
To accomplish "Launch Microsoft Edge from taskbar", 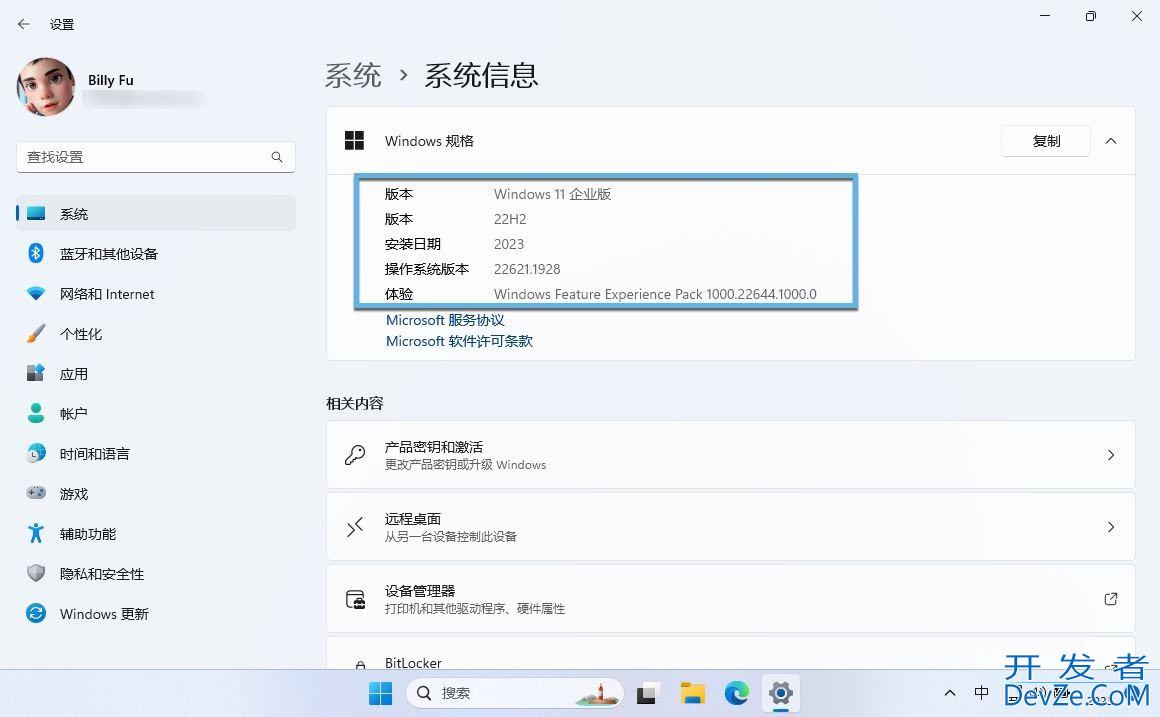I will [x=736, y=693].
